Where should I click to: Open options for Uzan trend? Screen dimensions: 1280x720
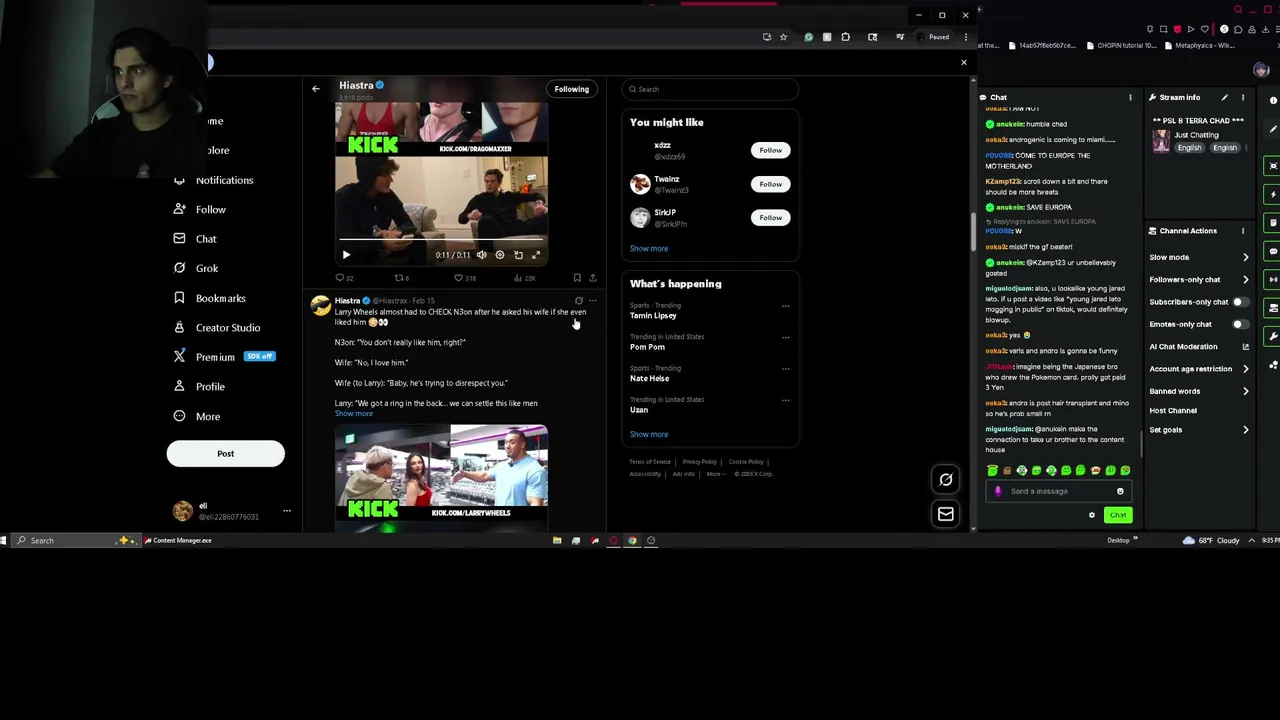click(785, 401)
